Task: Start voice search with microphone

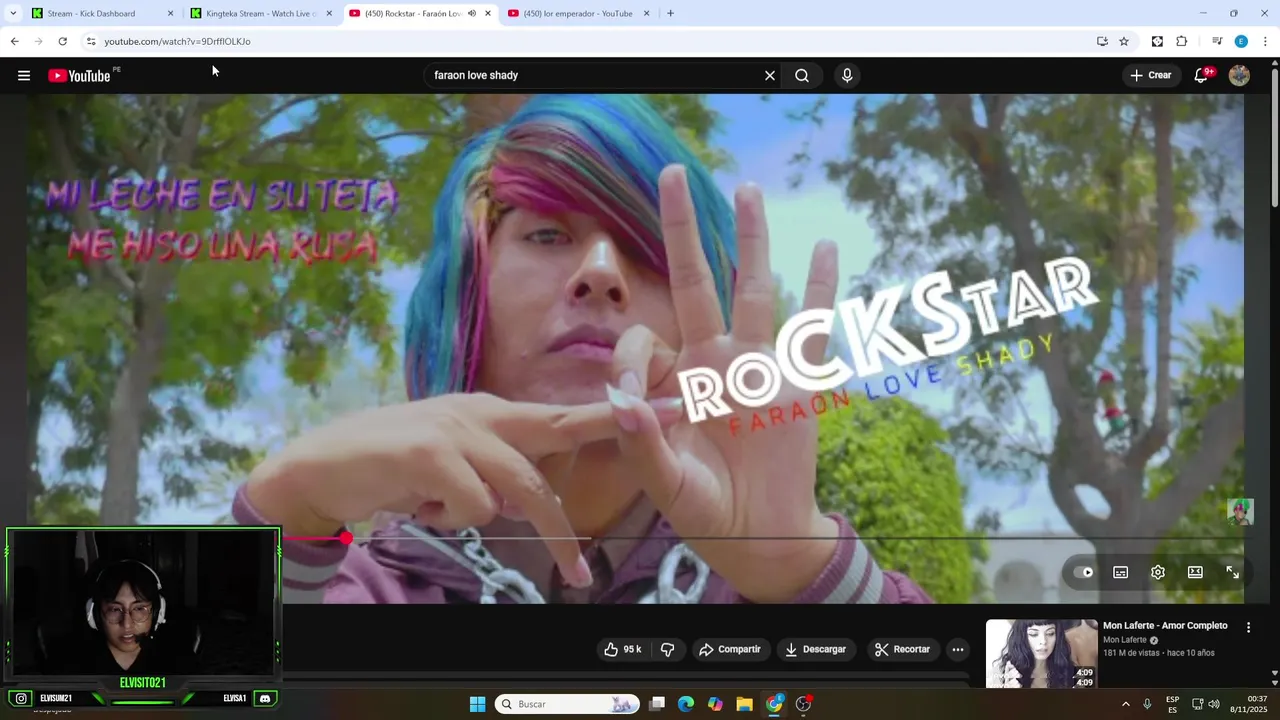Action: [847, 75]
